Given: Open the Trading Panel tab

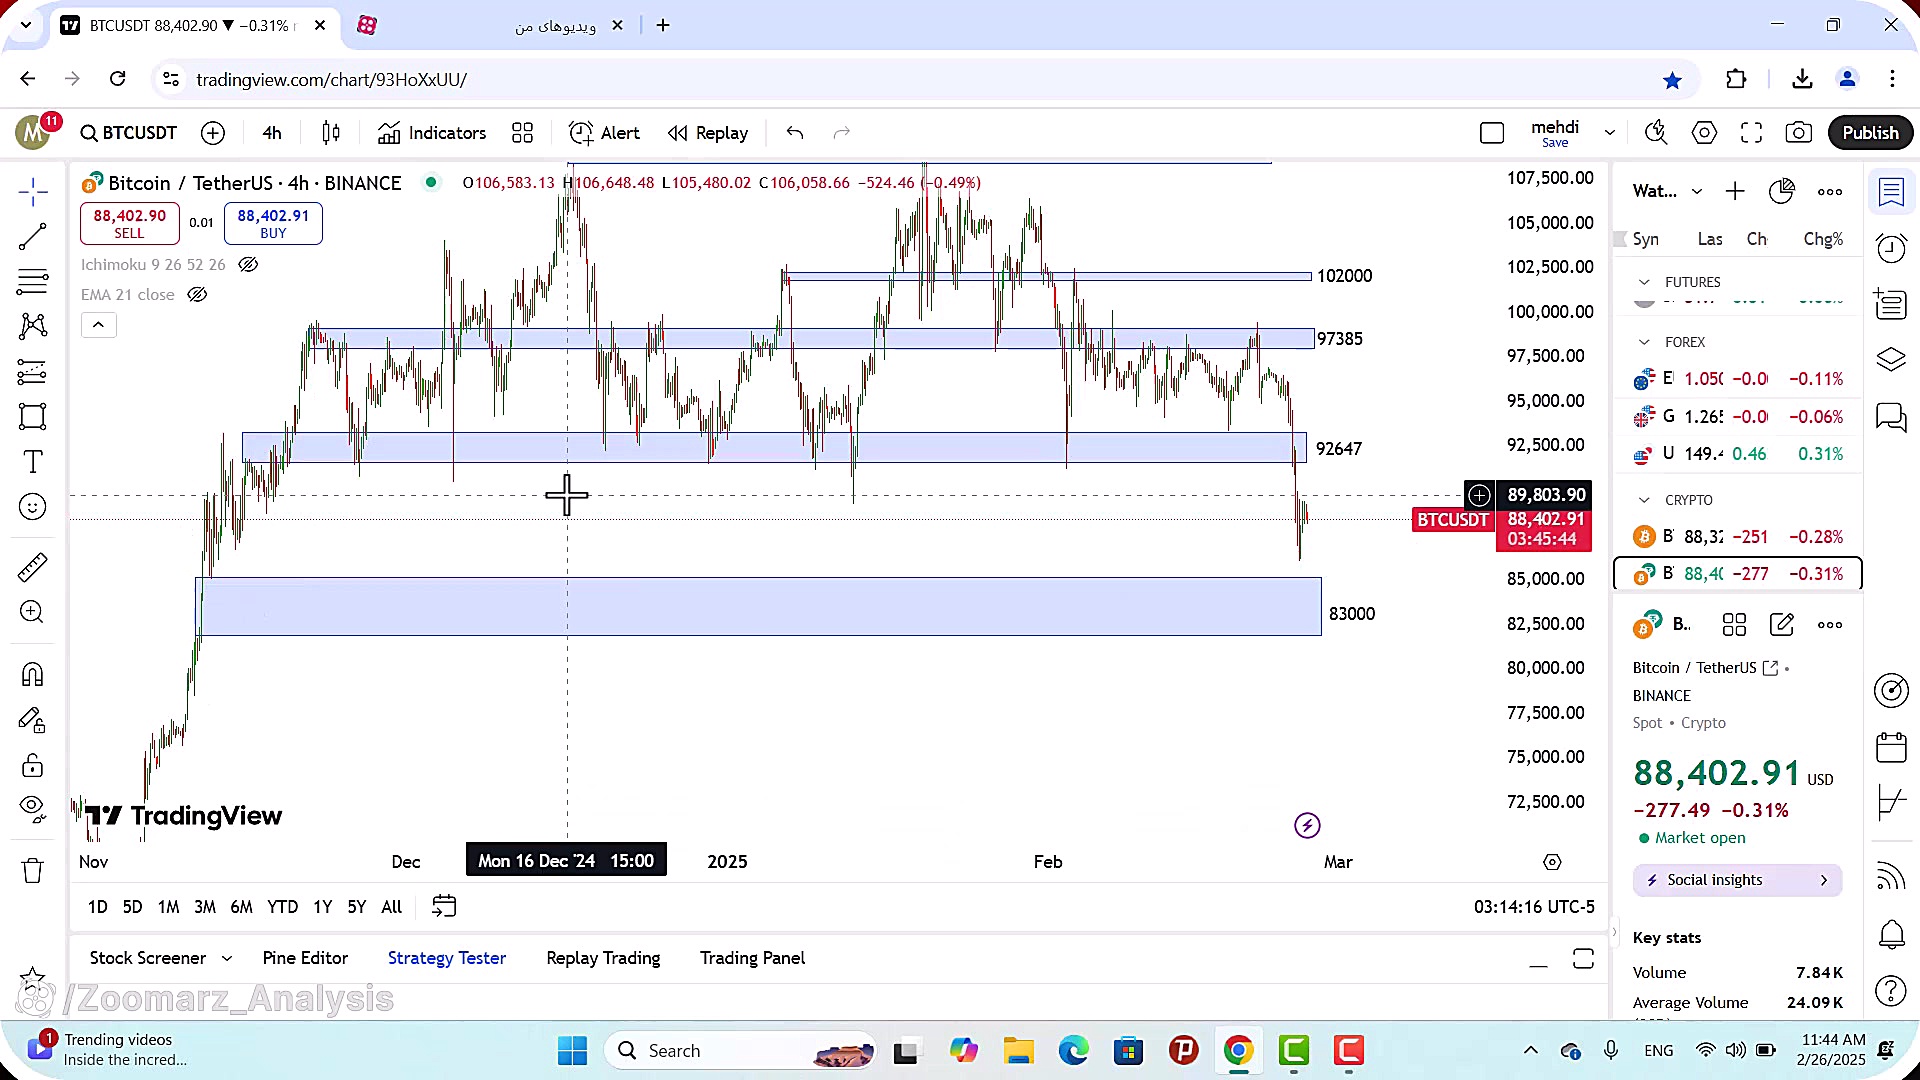Looking at the screenshot, I should click(752, 959).
